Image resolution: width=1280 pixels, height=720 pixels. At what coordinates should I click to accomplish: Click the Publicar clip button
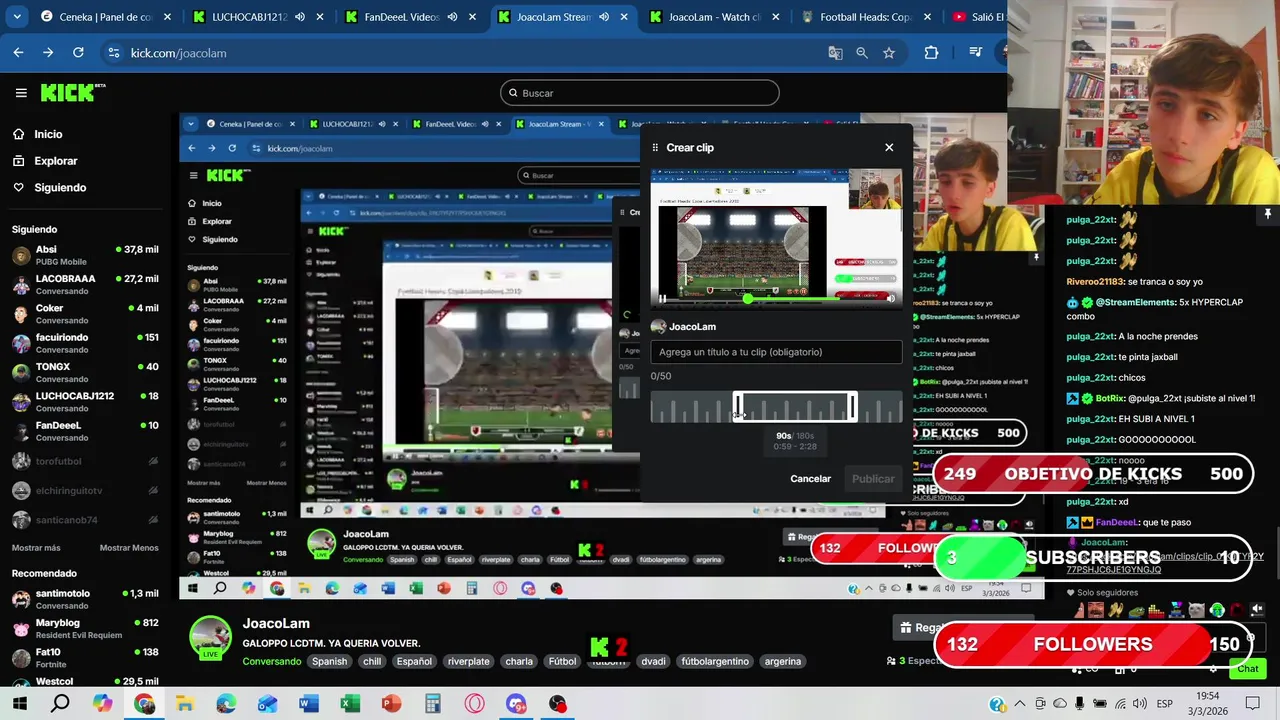pos(873,479)
